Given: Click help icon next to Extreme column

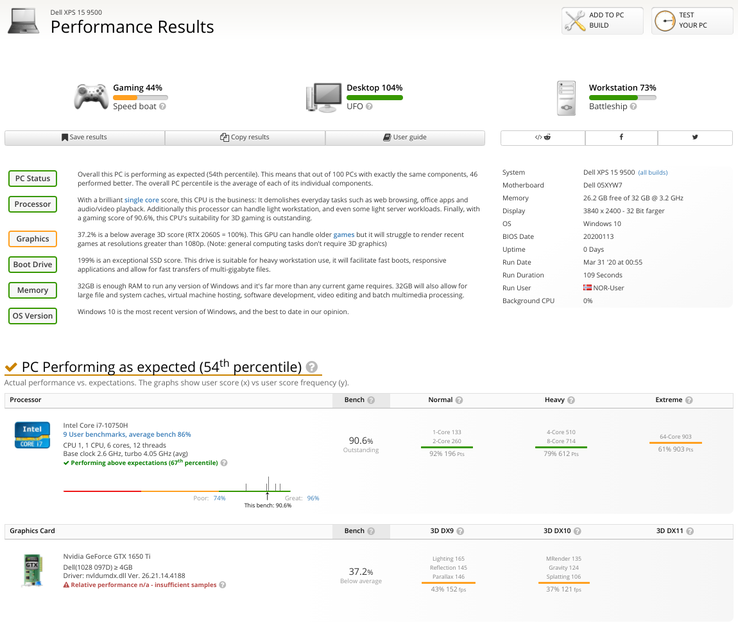Looking at the screenshot, I should coord(689,400).
